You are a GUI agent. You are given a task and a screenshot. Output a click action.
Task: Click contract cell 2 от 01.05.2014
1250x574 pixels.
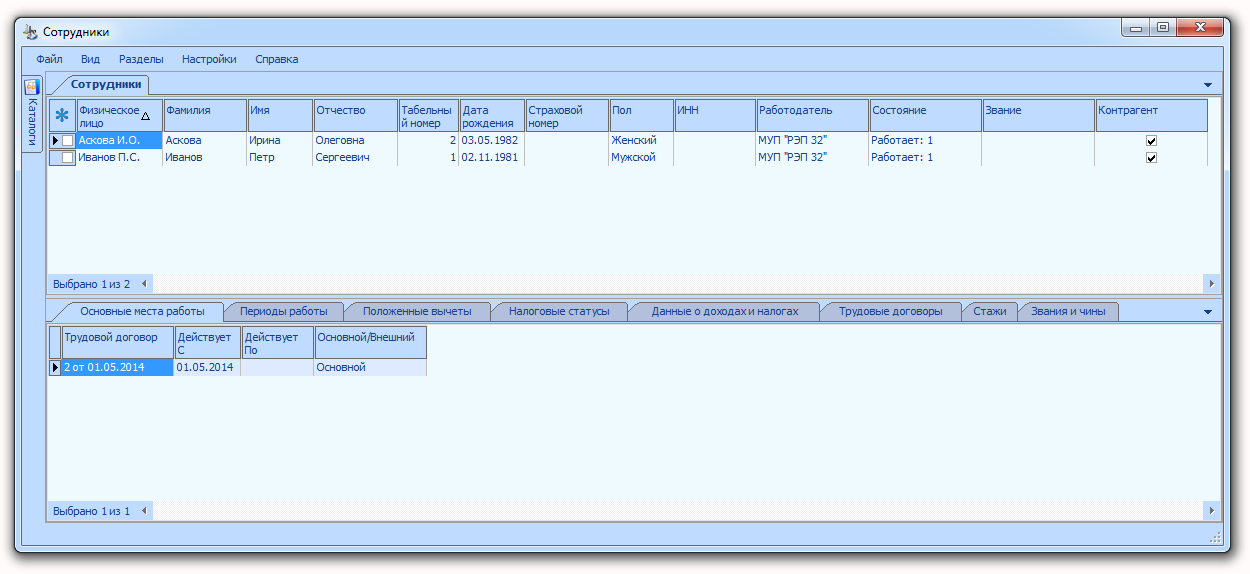(118, 368)
